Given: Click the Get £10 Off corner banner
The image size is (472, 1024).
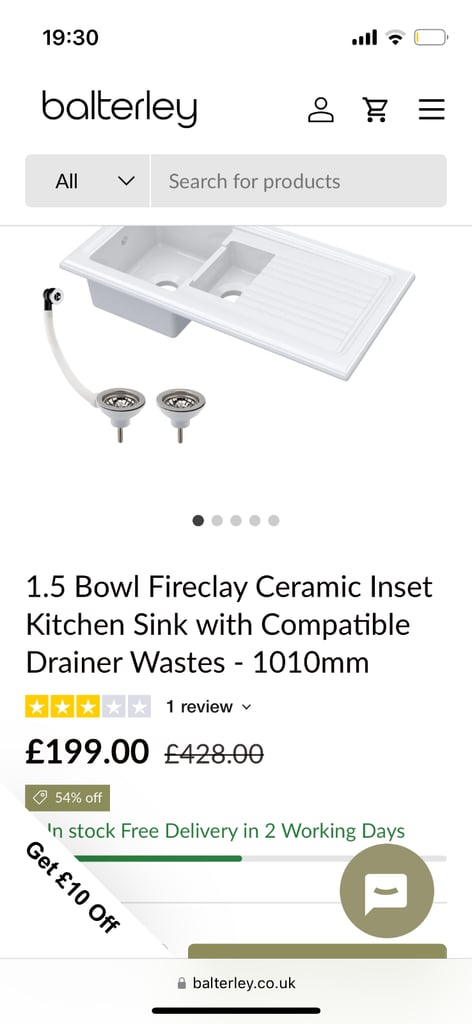Looking at the screenshot, I should pos(73,887).
